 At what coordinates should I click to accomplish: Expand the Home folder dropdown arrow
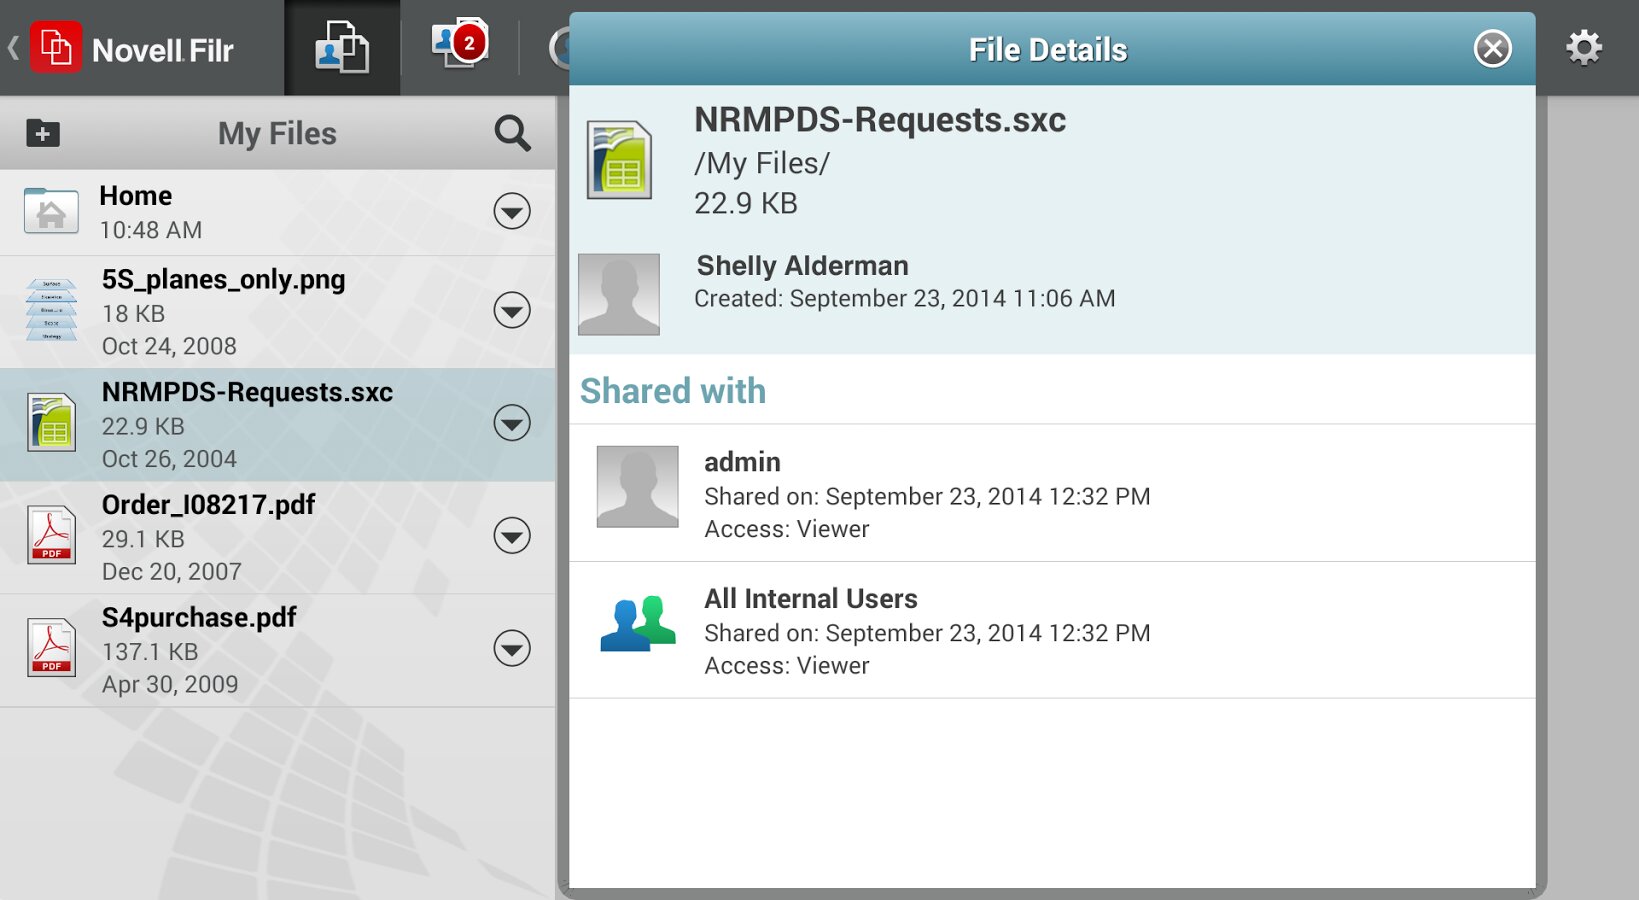pos(512,211)
